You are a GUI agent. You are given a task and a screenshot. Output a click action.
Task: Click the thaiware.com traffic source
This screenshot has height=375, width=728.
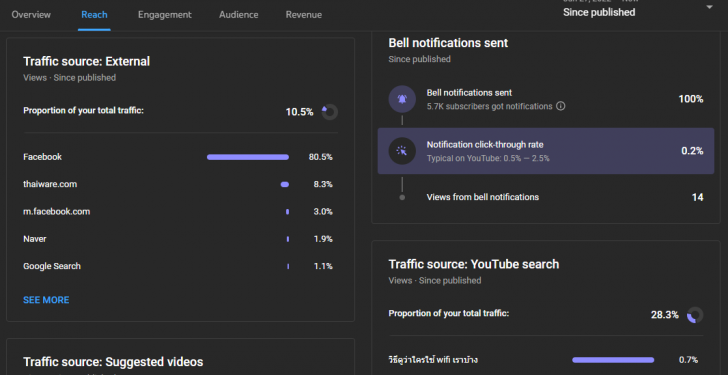tap(50, 184)
